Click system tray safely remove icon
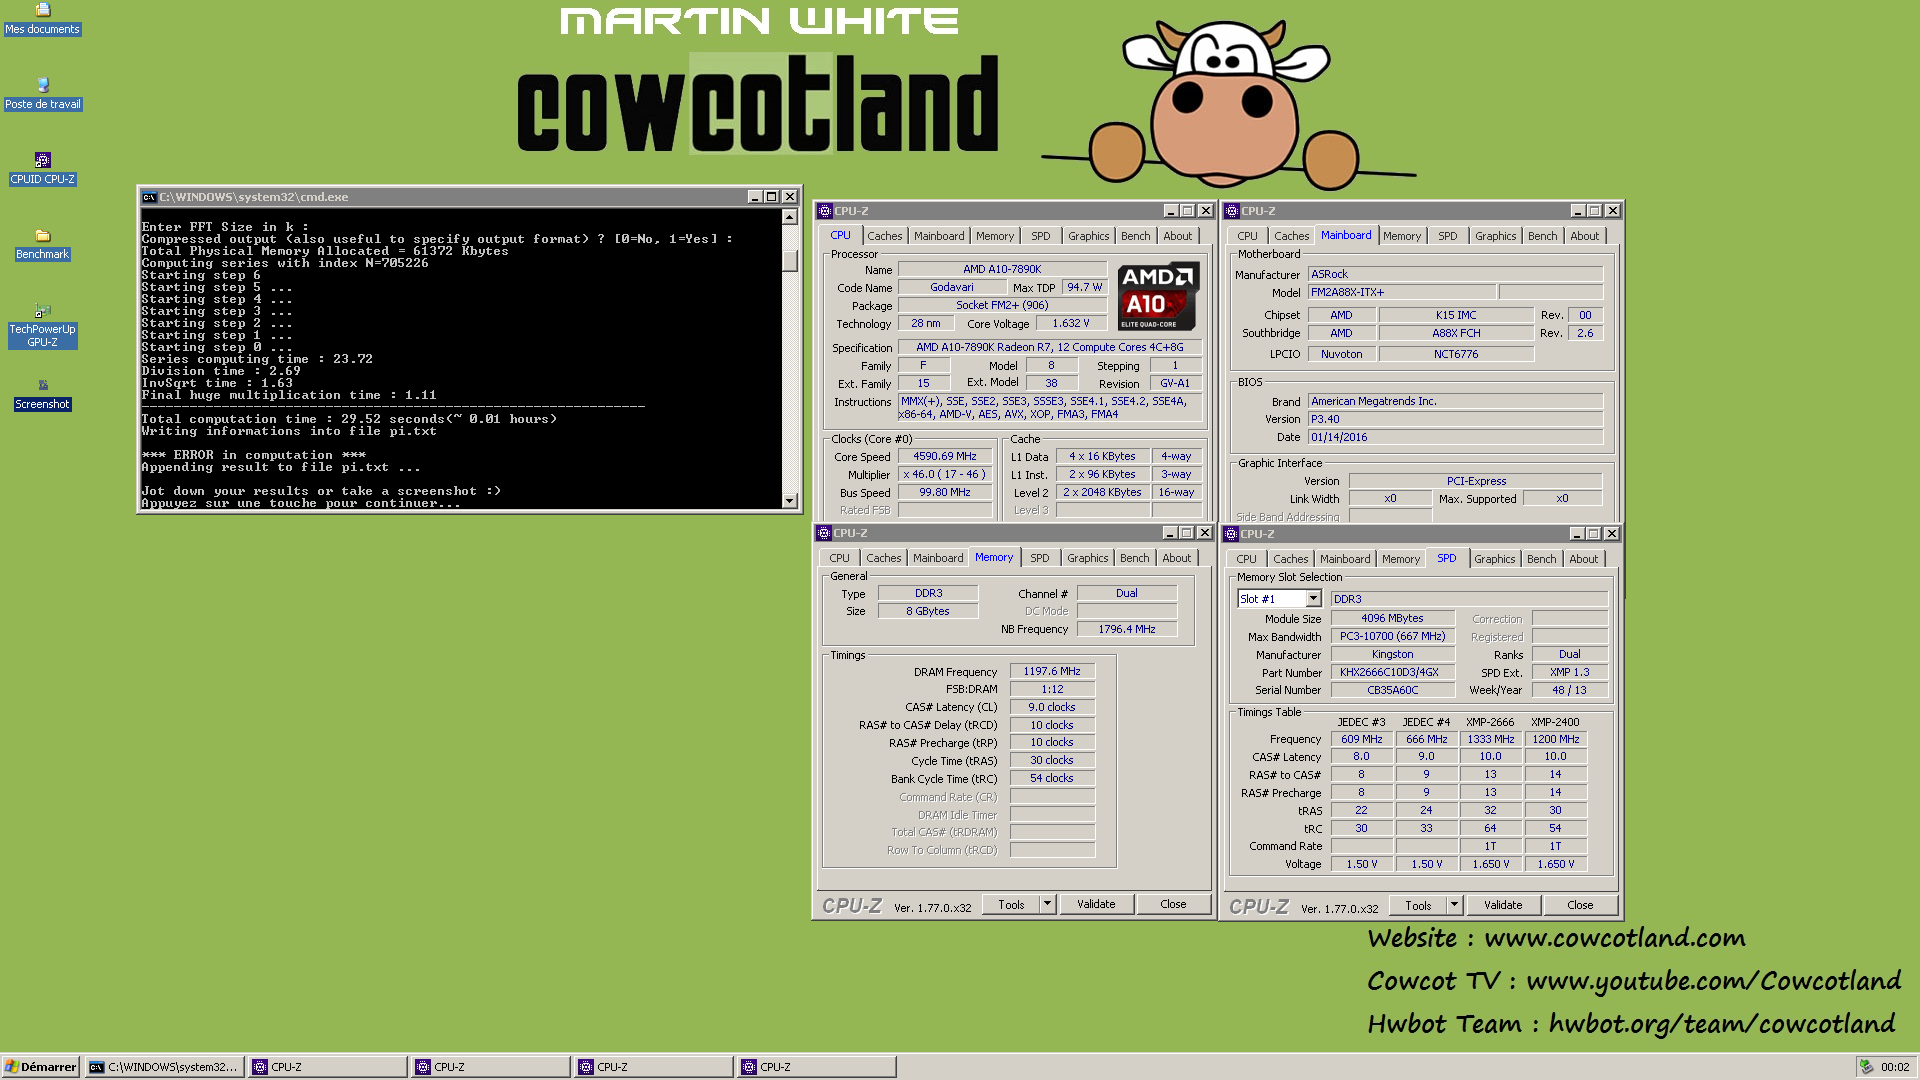The height and width of the screenshot is (1080, 1920). point(1866,1067)
